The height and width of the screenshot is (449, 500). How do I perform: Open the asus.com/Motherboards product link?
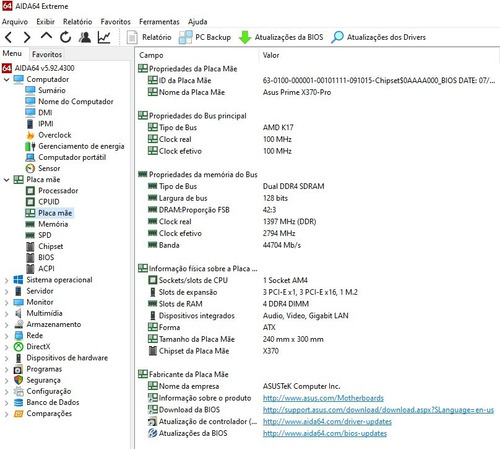coord(323,398)
